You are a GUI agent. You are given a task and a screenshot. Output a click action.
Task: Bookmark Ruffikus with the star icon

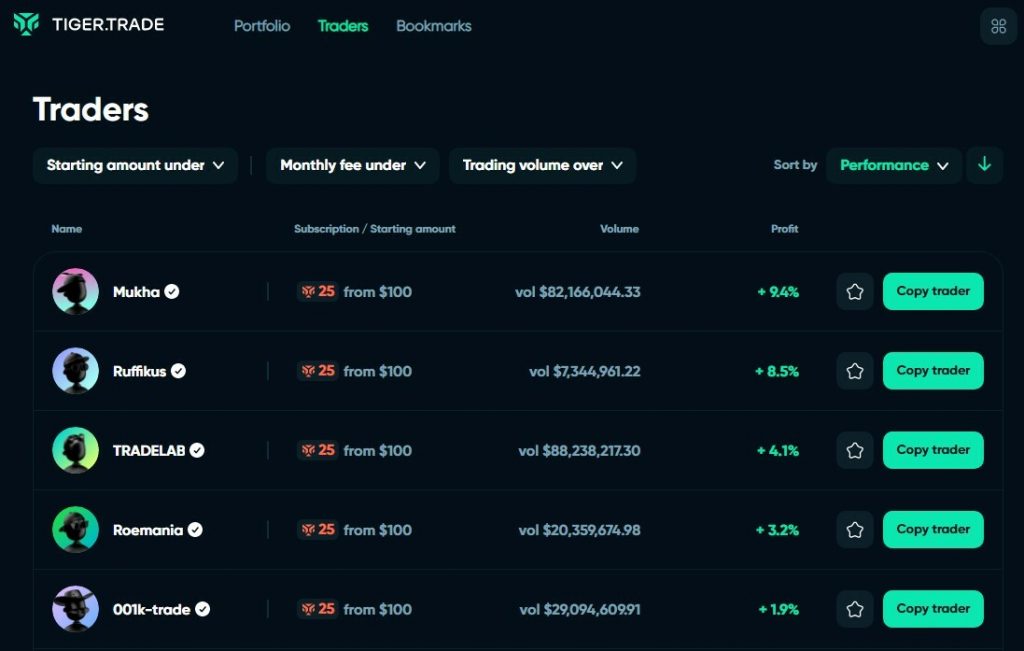tap(855, 371)
